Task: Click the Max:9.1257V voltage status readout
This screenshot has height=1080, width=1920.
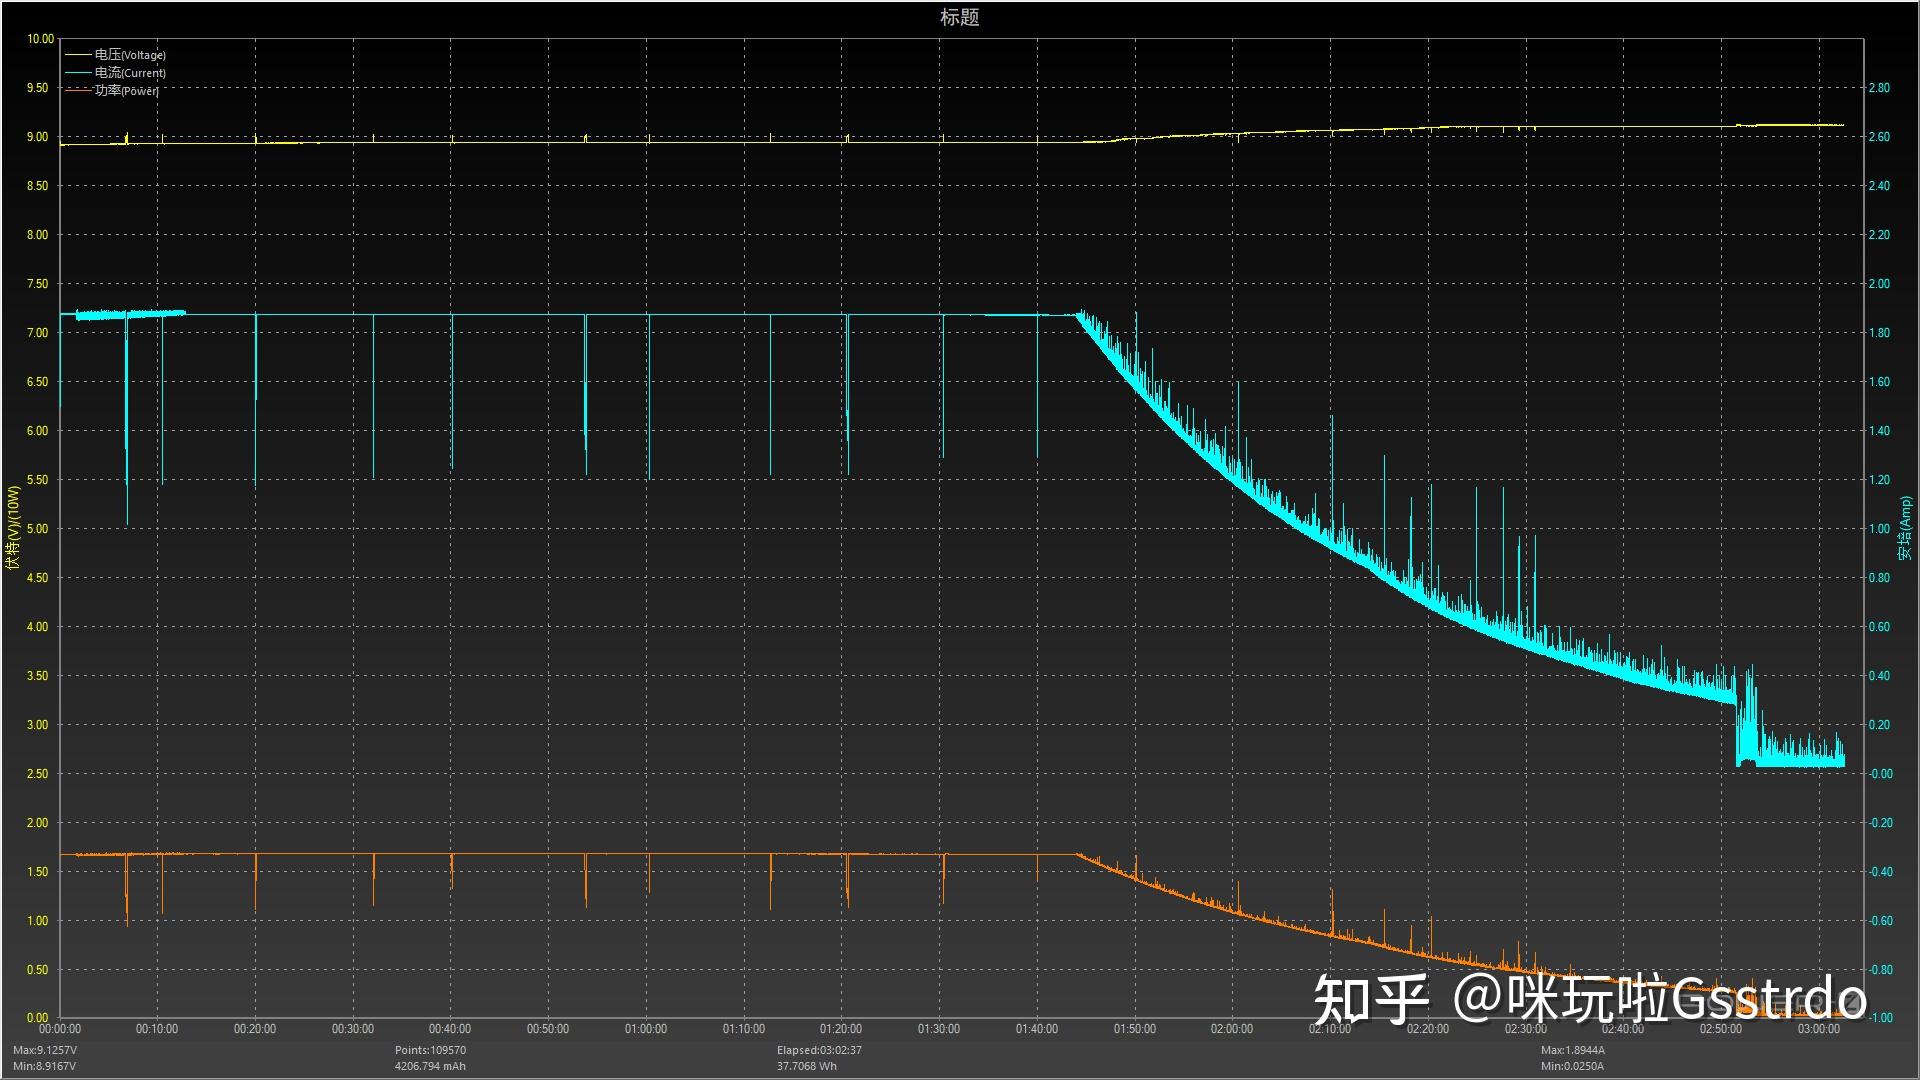Action: pyautogui.click(x=45, y=1051)
